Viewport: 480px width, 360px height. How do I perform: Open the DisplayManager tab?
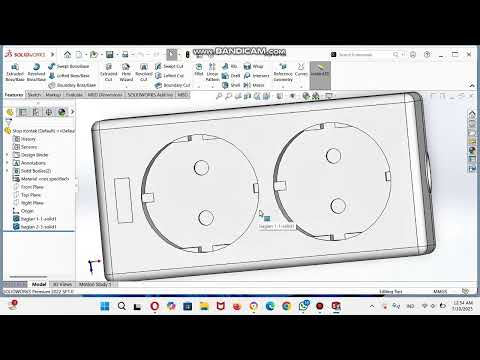tap(62, 112)
